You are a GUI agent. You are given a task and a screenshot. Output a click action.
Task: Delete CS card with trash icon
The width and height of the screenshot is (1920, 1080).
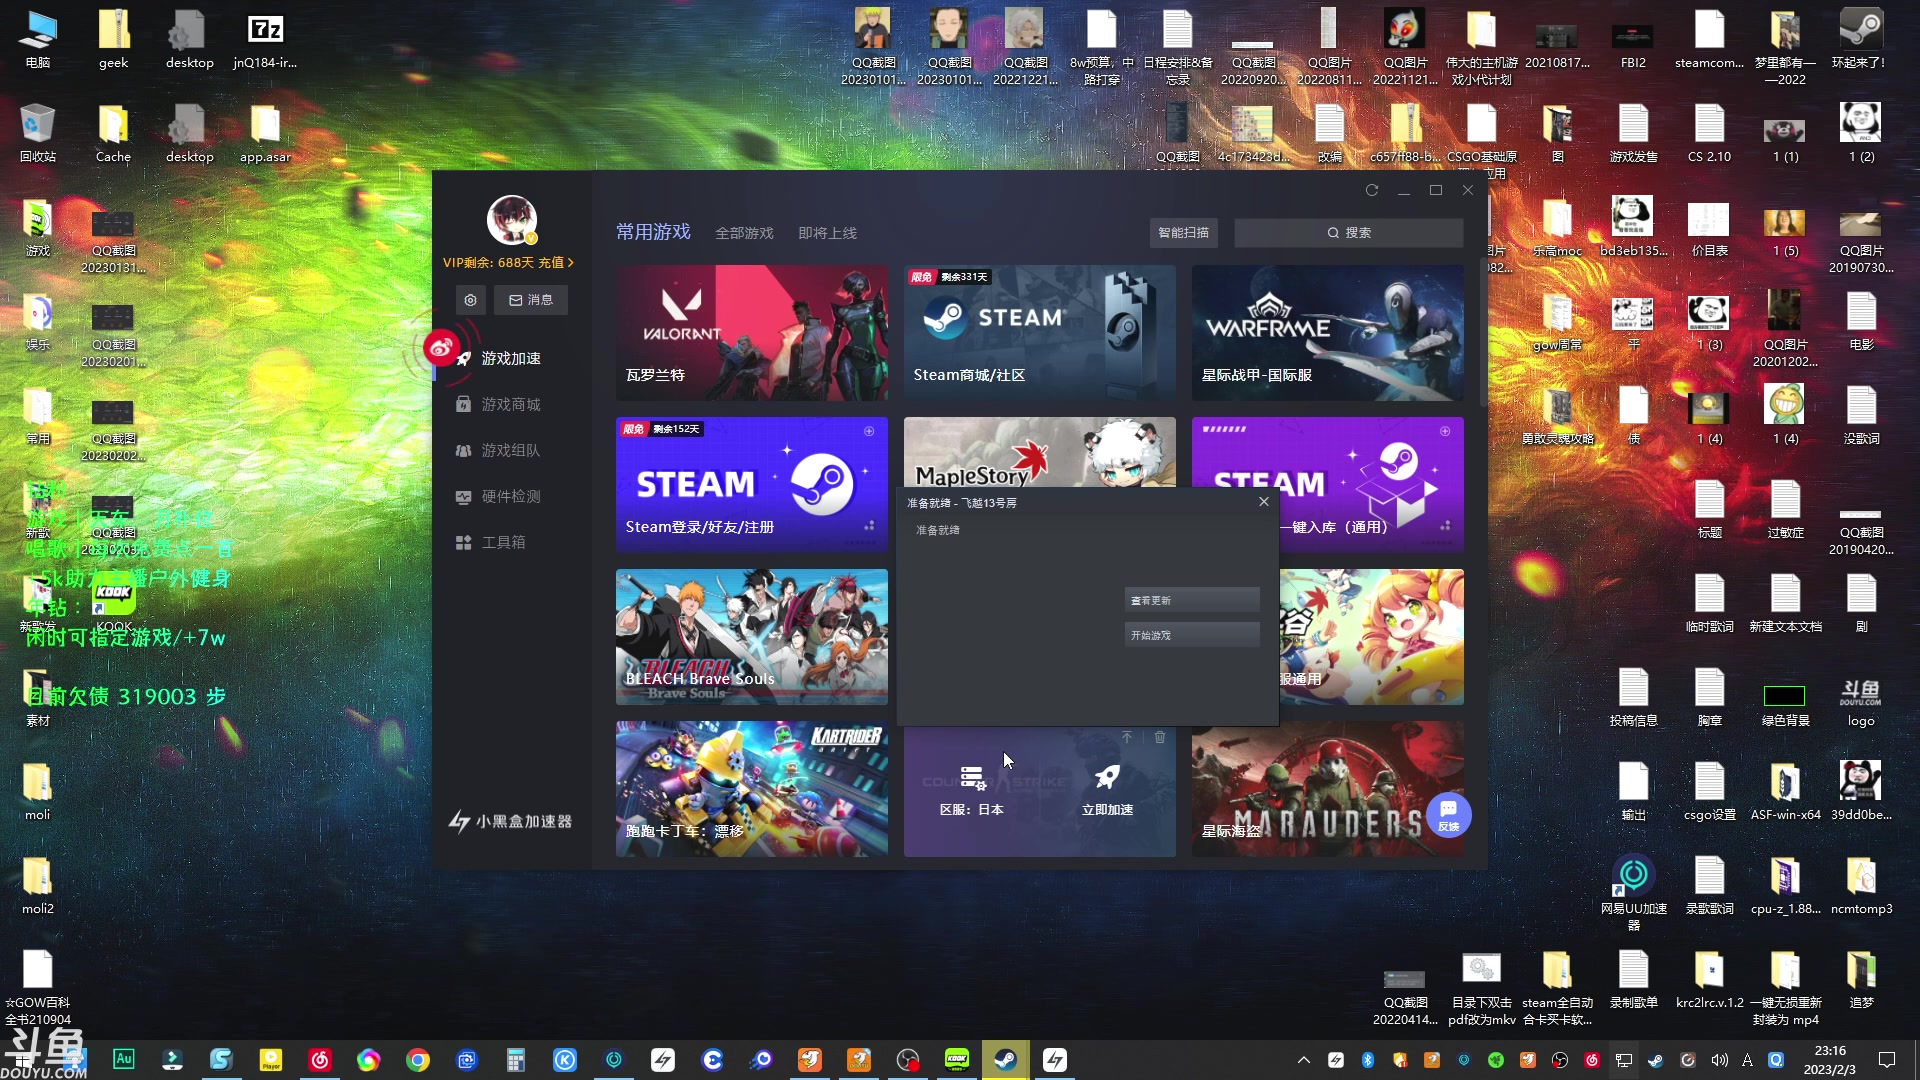(x=1160, y=737)
